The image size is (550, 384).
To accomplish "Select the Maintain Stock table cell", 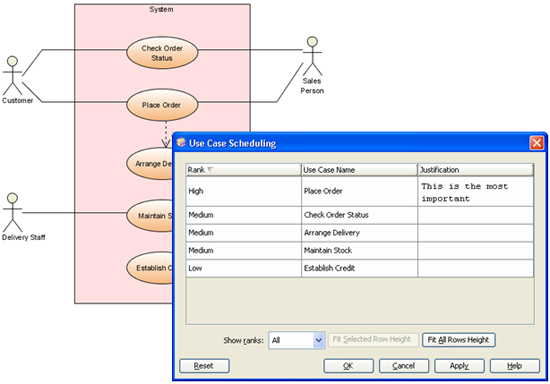I will [360, 250].
